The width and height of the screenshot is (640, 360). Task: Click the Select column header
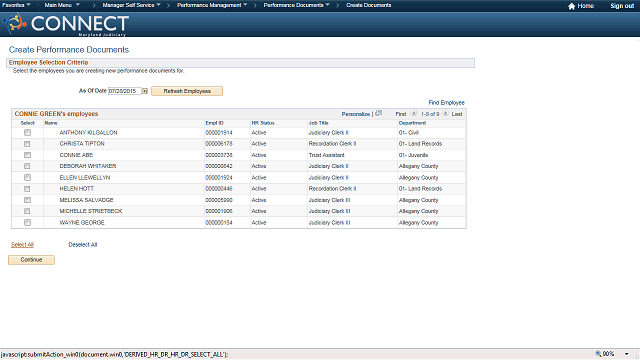pyautogui.click(x=28, y=123)
